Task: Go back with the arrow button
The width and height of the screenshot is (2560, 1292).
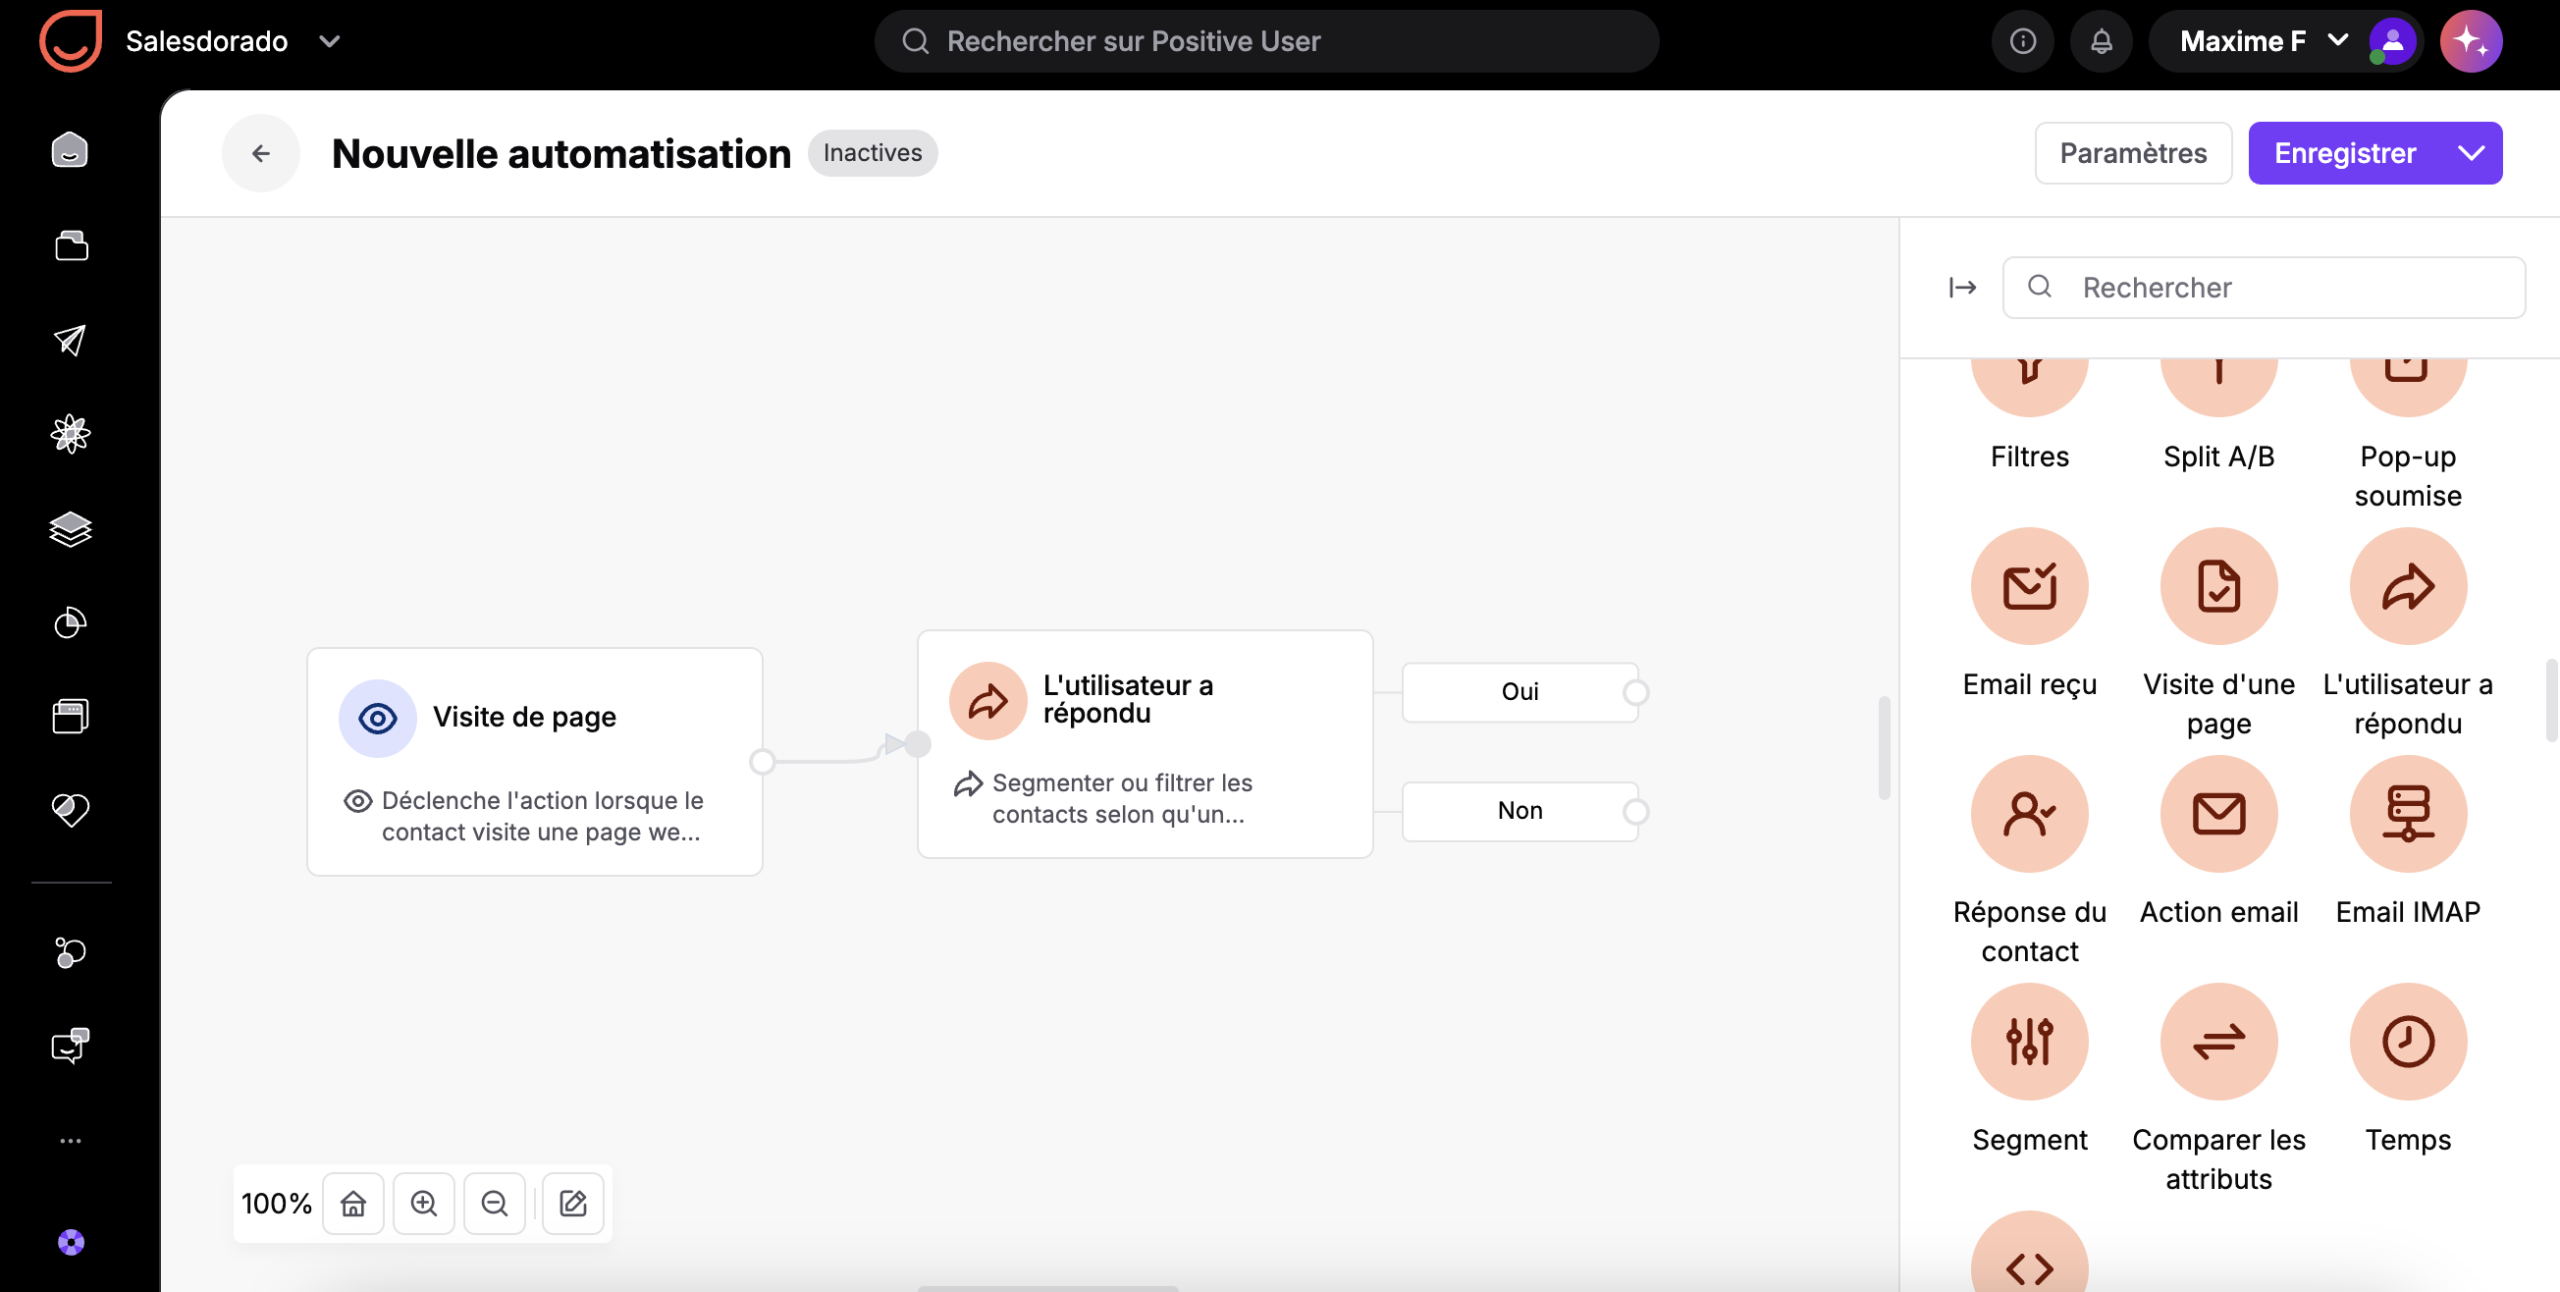Action: click(x=261, y=153)
